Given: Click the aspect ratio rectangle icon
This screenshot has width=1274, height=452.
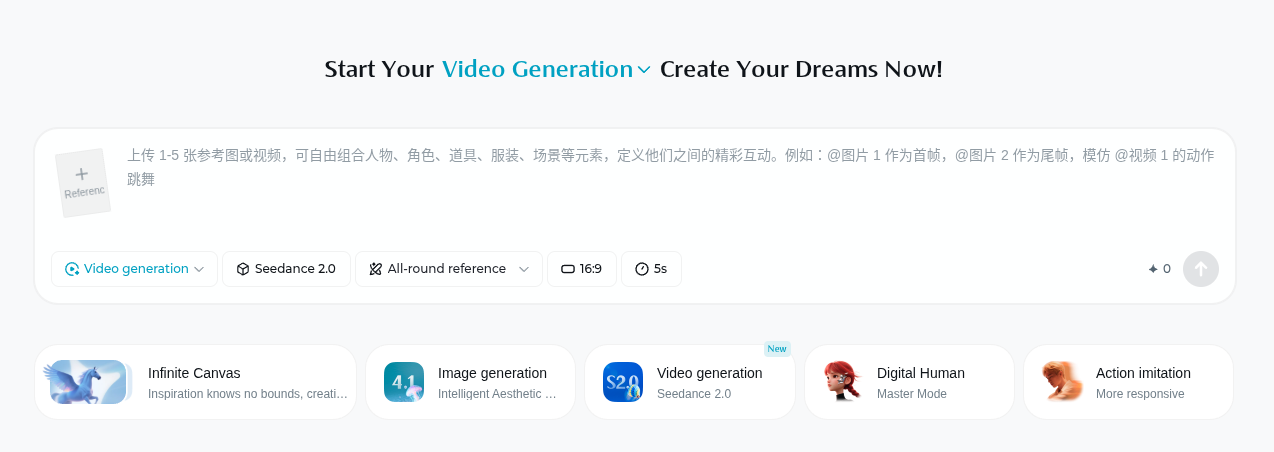Looking at the screenshot, I should [x=568, y=269].
